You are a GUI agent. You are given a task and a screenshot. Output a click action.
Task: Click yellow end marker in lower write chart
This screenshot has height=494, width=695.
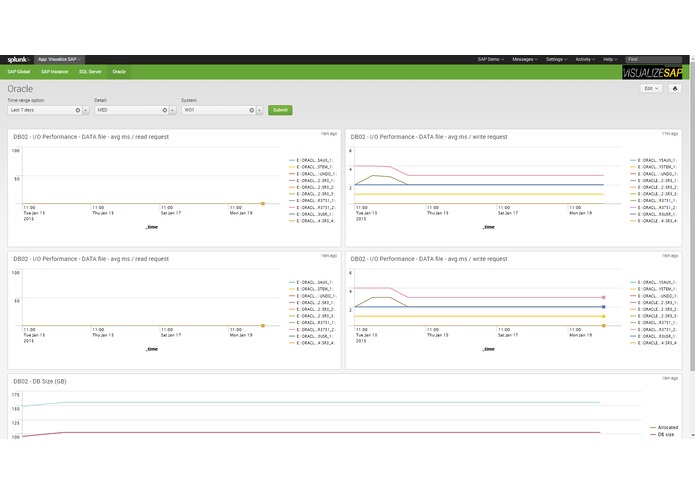(x=604, y=316)
